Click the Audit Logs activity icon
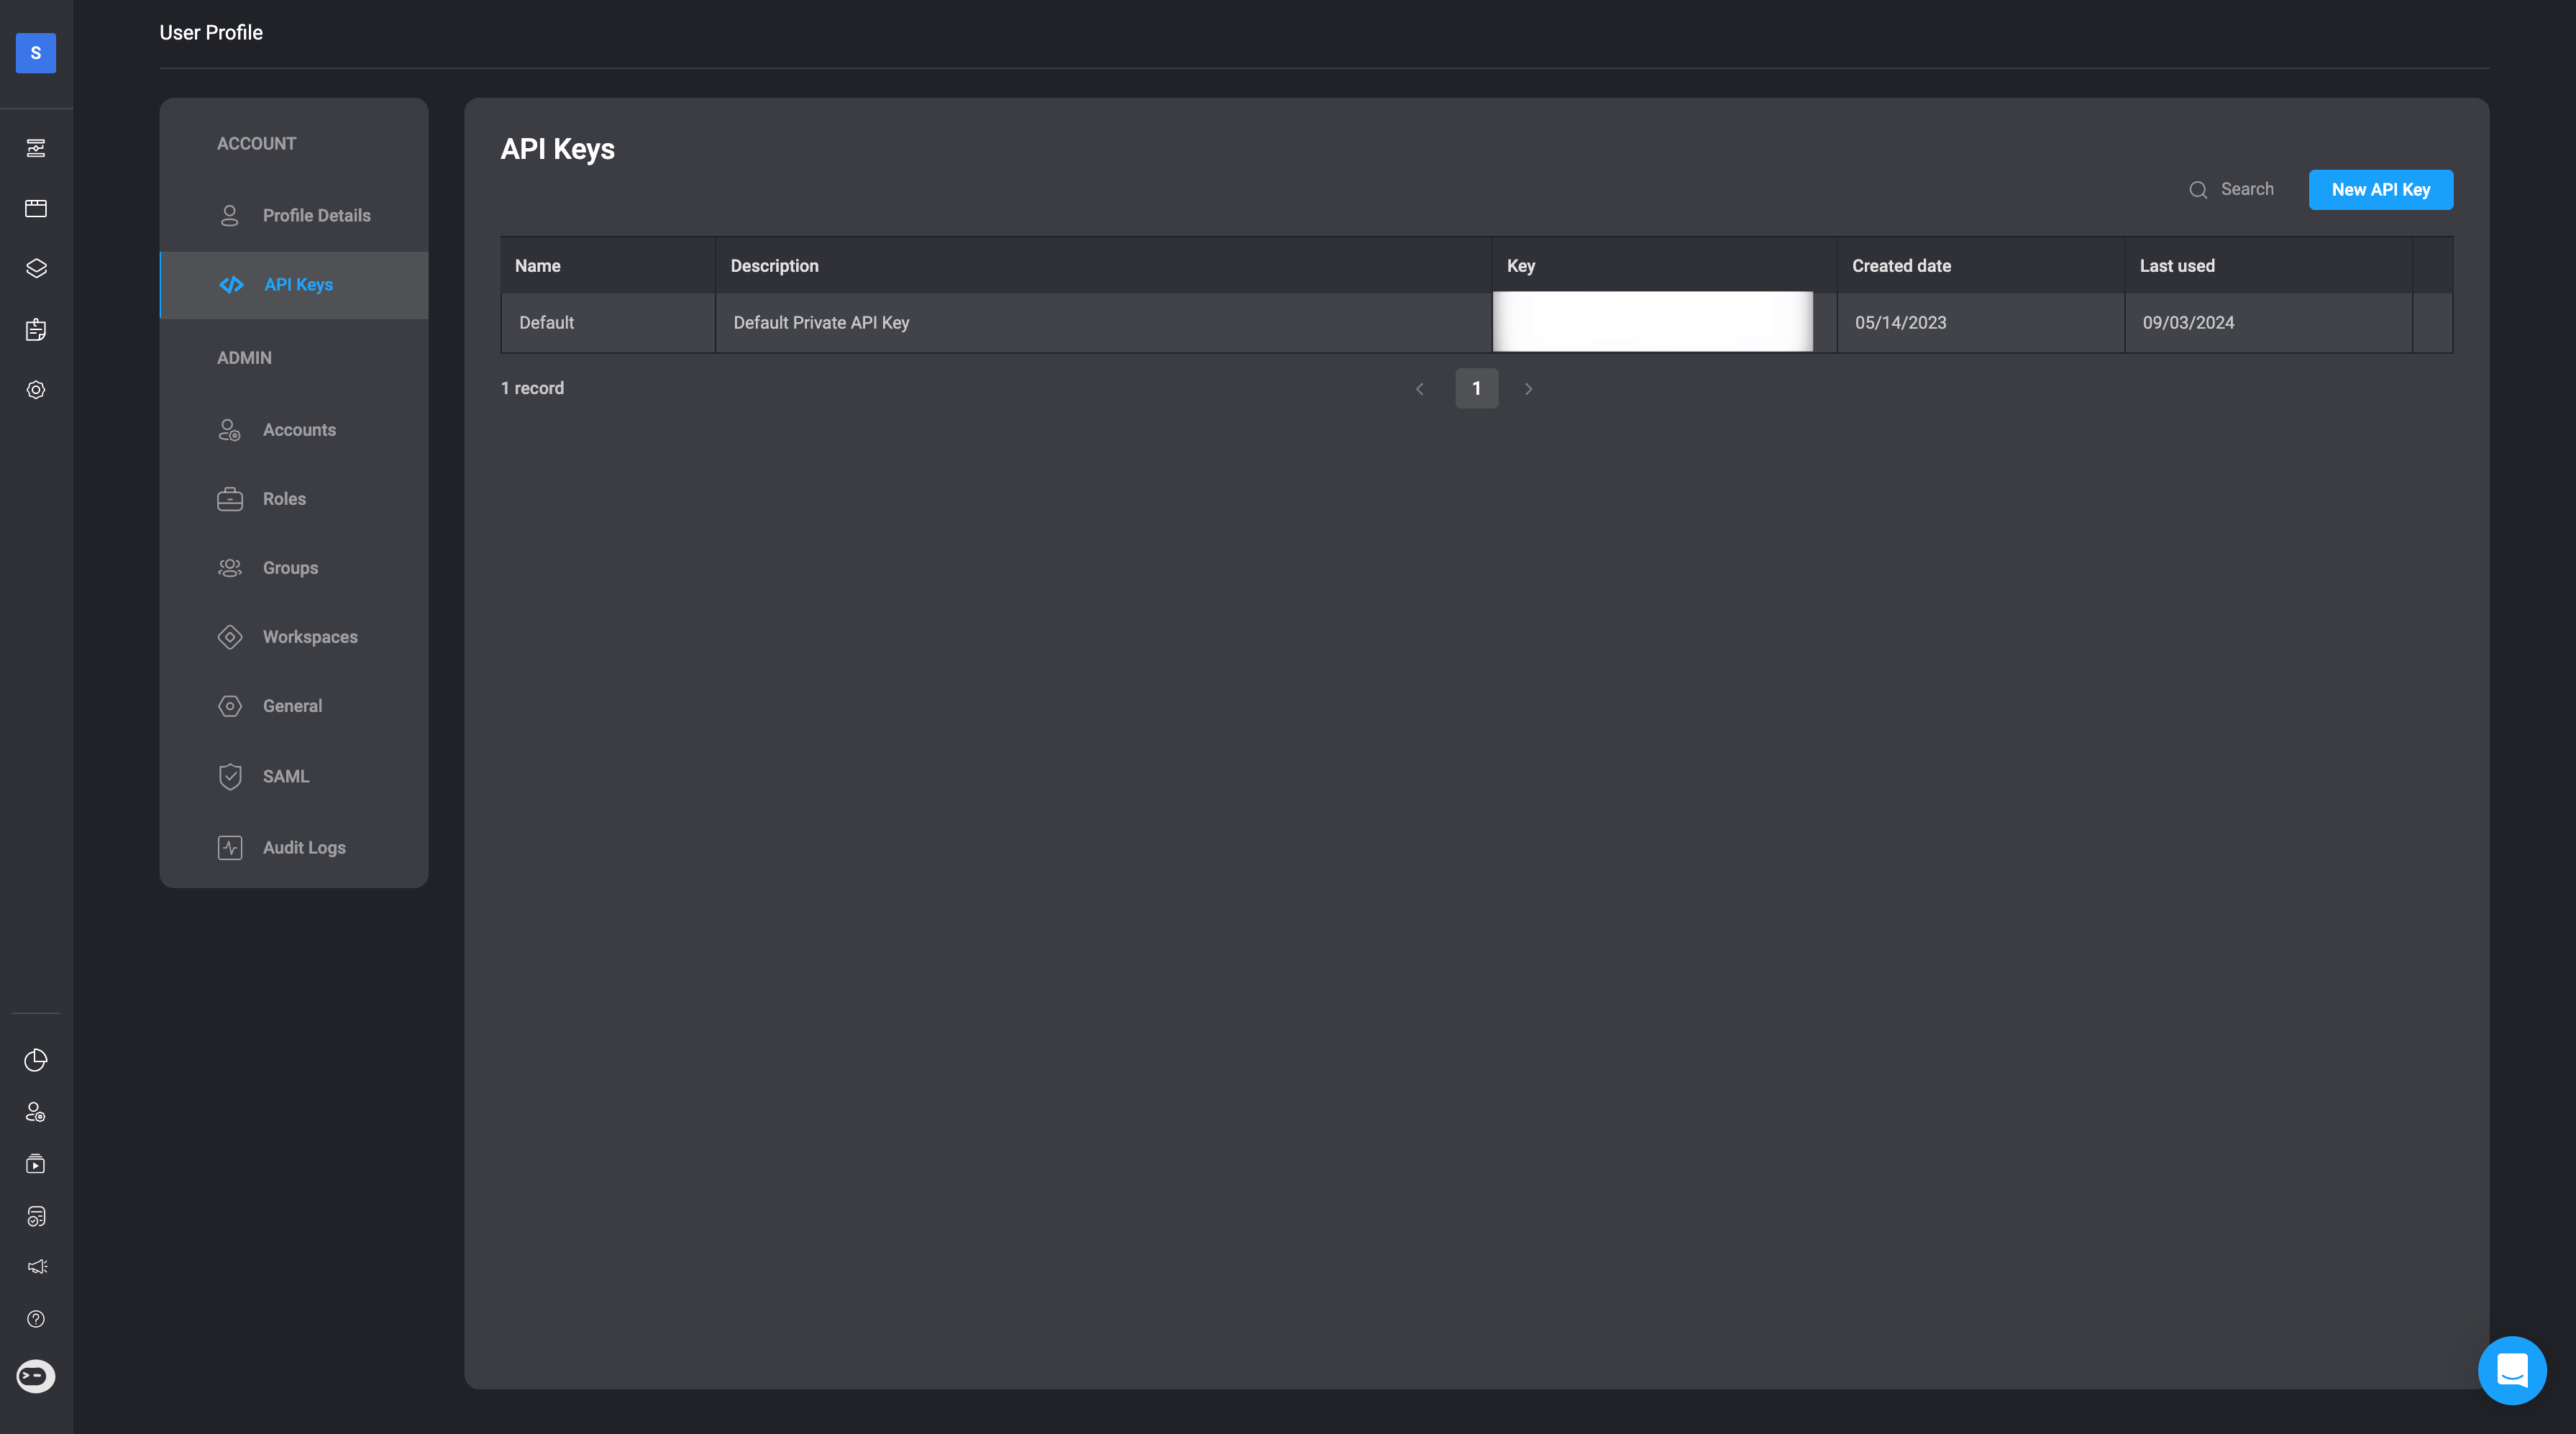Viewport: 2576px width, 1434px height. click(229, 848)
